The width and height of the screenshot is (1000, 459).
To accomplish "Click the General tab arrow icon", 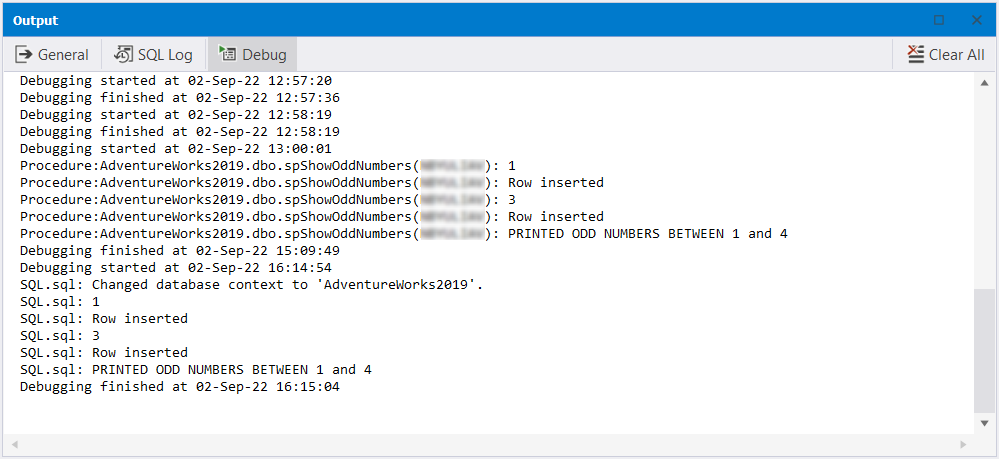I will coord(24,55).
